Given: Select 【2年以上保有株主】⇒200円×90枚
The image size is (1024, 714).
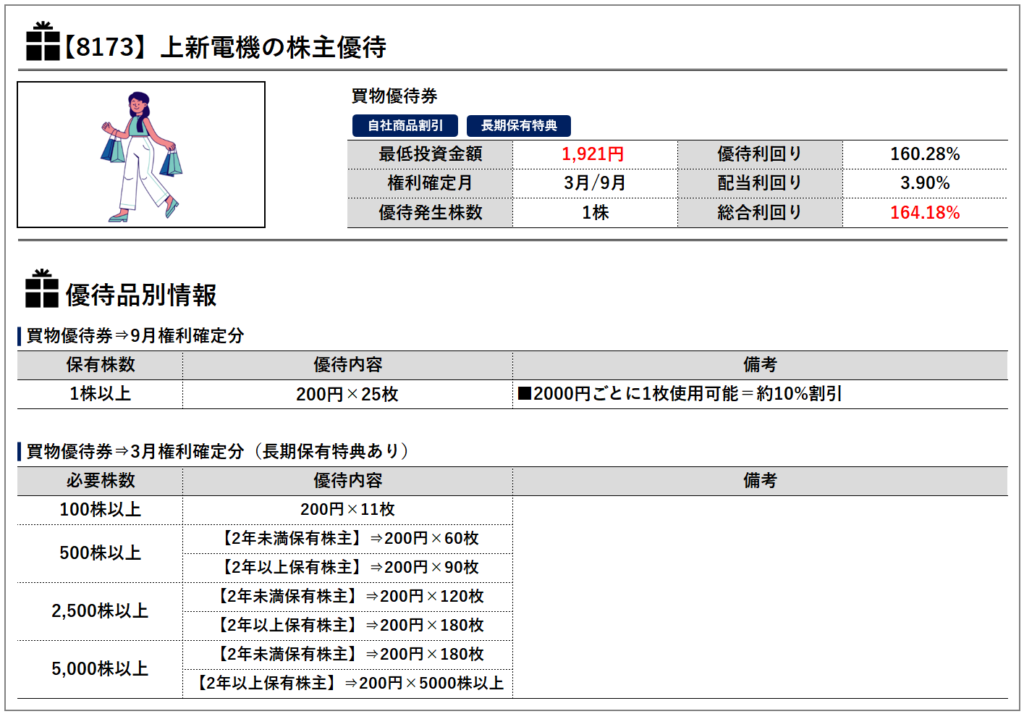Looking at the screenshot, I should [x=347, y=567].
